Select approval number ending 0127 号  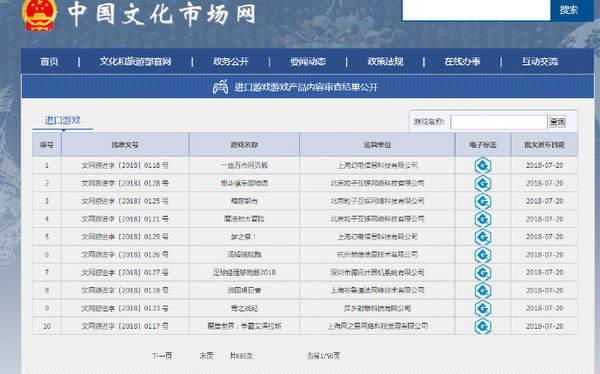125,273
